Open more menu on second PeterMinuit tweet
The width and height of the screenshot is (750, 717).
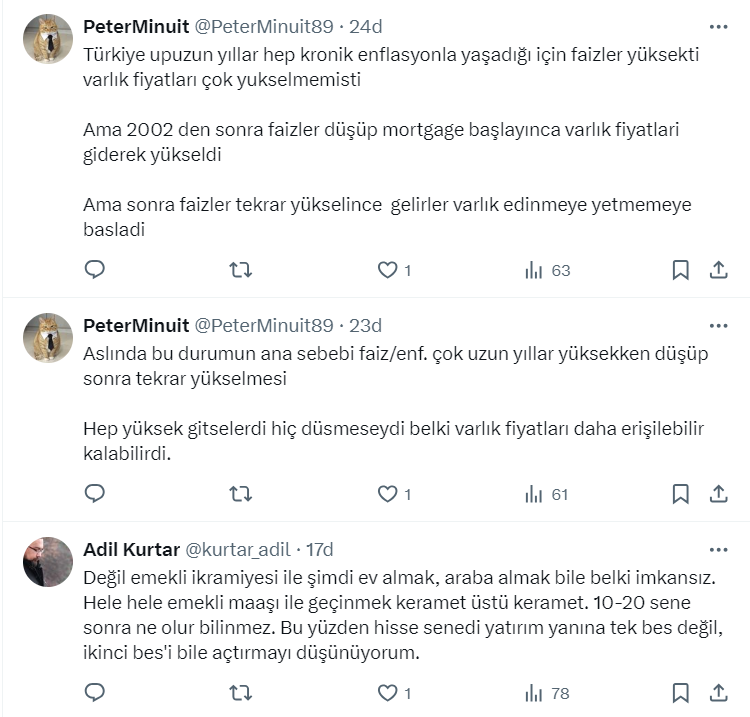pos(718,326)
